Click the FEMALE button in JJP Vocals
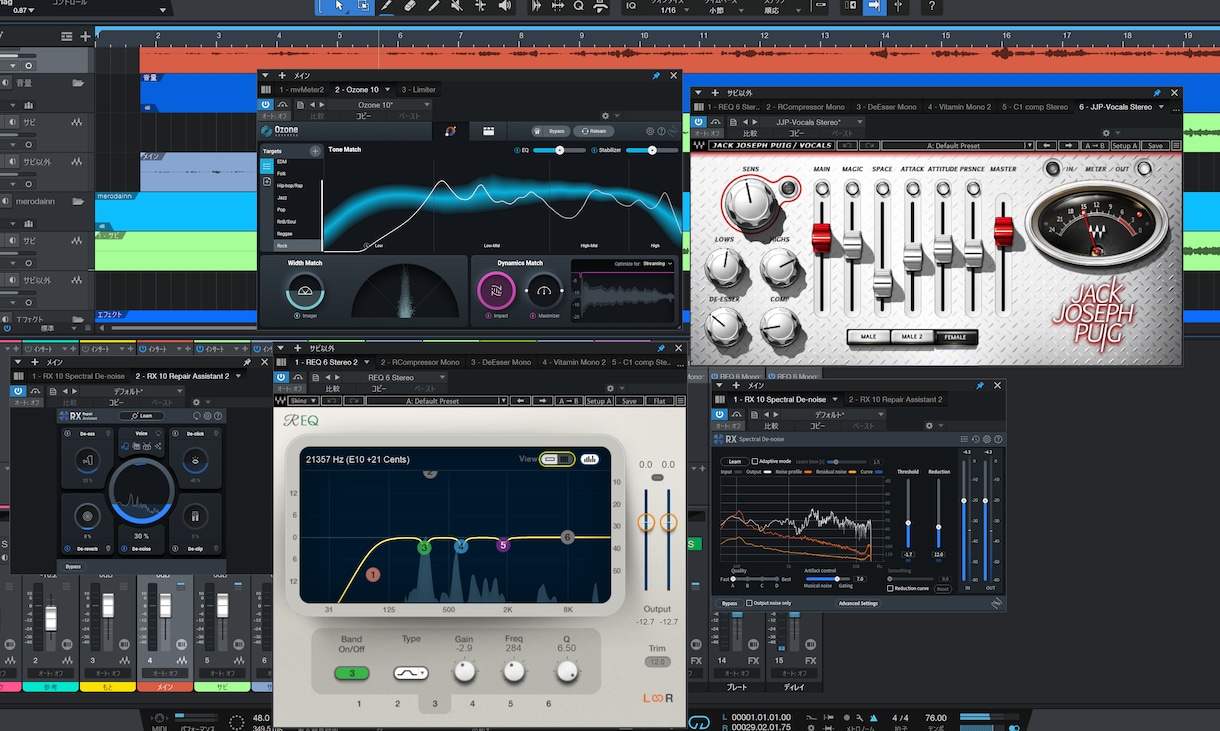Viewport: 1220px width, 731px height. tap(955, 337)
